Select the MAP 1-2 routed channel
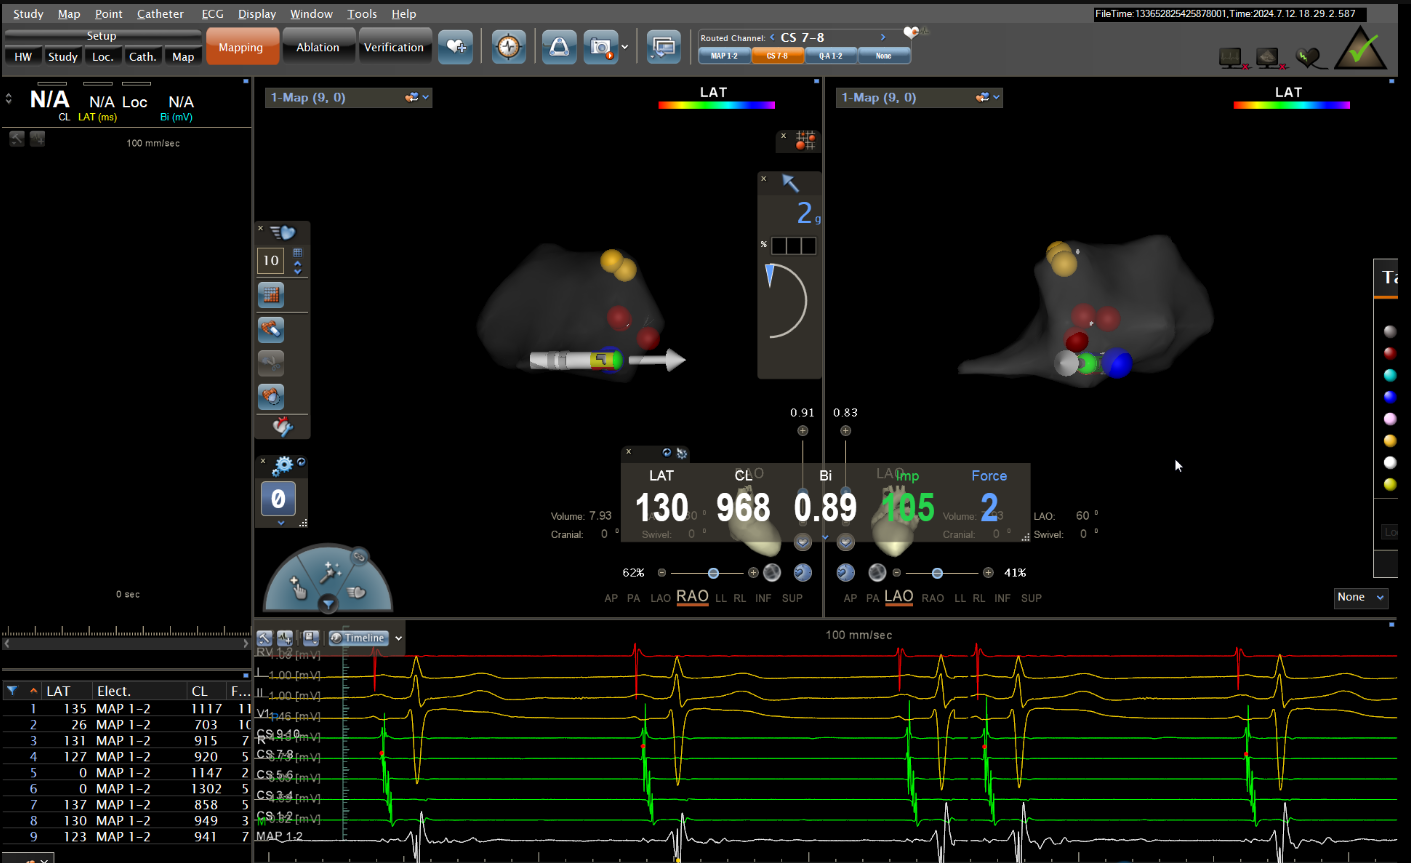Screen dimensions: 1411x863 (724, 56)
